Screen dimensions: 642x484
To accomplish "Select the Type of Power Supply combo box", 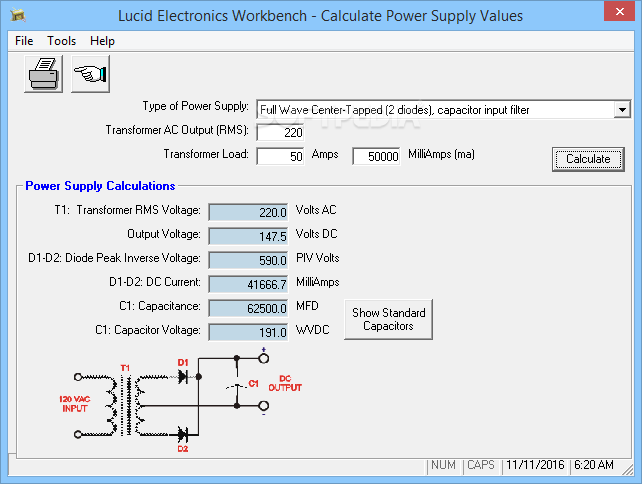I will coord(443,110).
